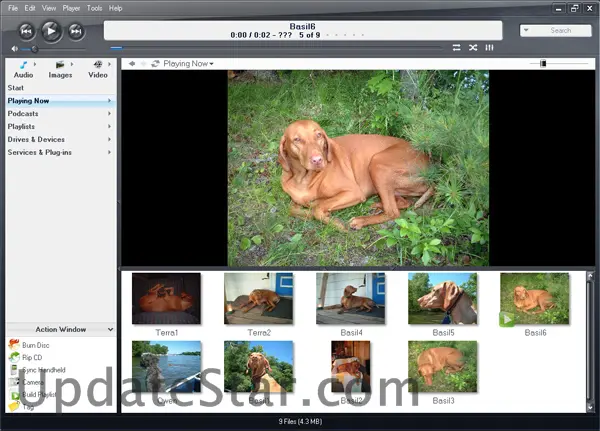
Task: Toggle shuffle playback mode
Action: [473, 47]
